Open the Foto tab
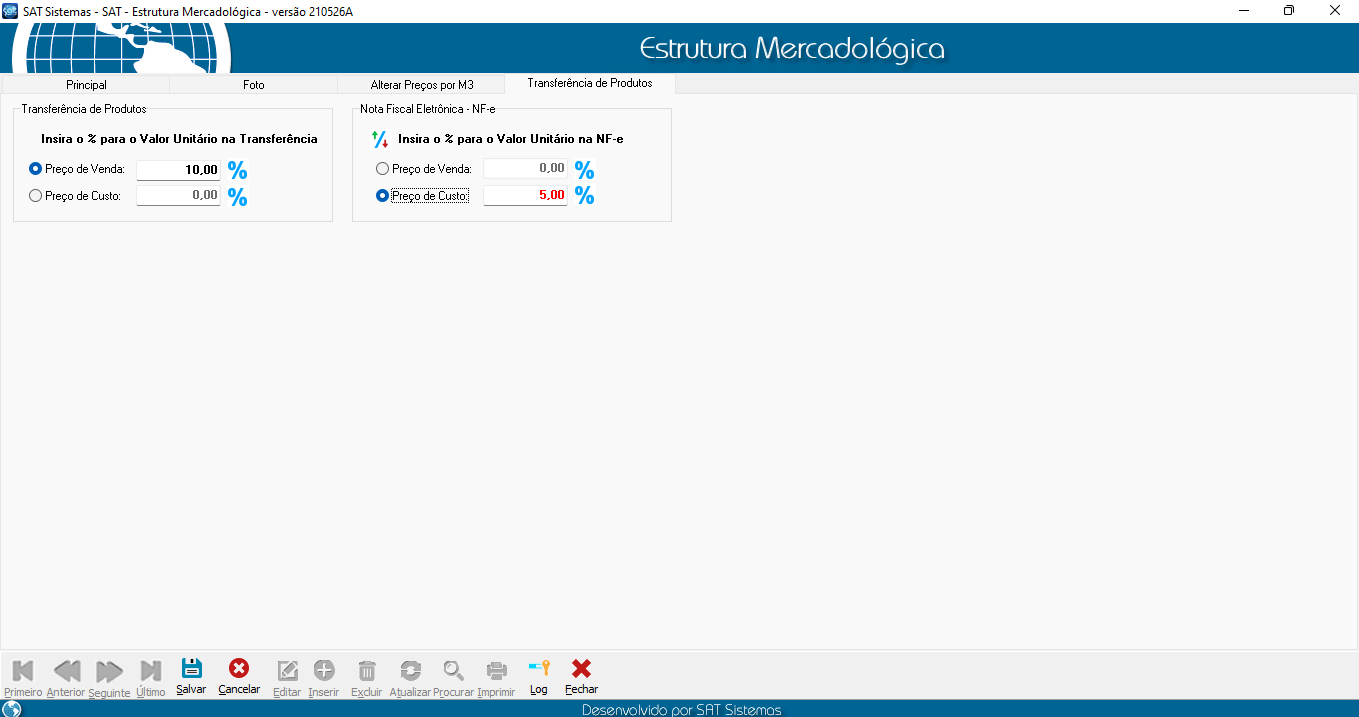Screen dimensions: 1359x717 (x=254, y=85)
